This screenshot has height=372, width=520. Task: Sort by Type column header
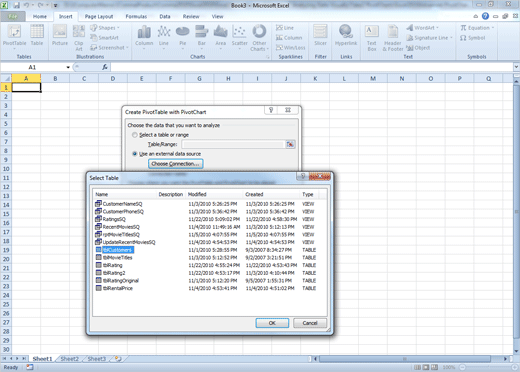click(307, 194)
